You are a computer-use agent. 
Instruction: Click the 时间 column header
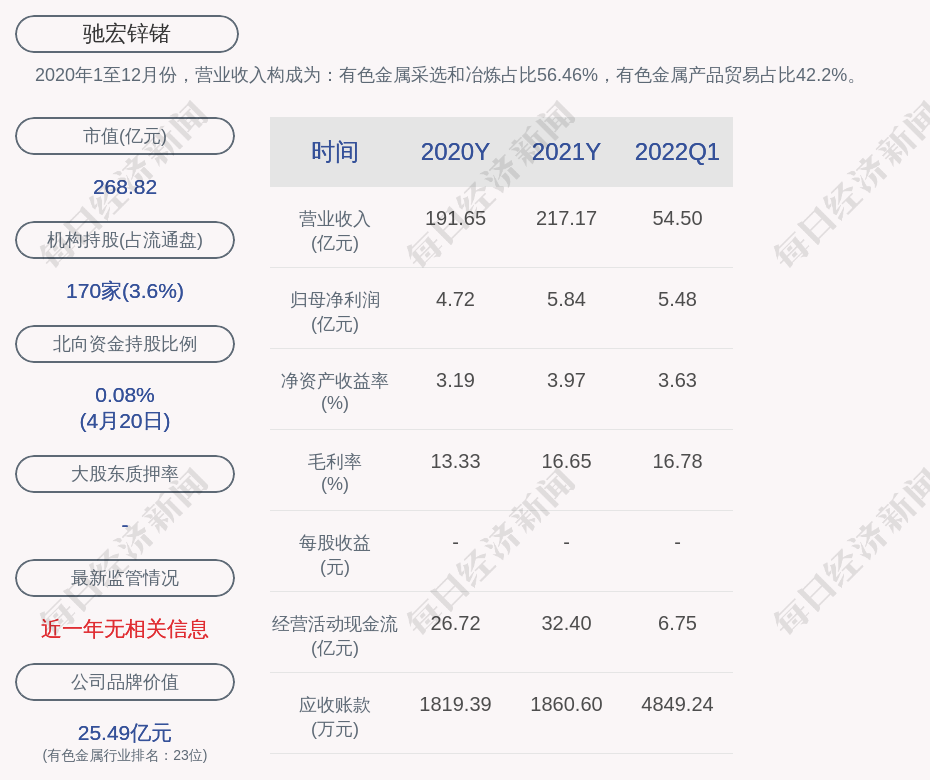335,152
